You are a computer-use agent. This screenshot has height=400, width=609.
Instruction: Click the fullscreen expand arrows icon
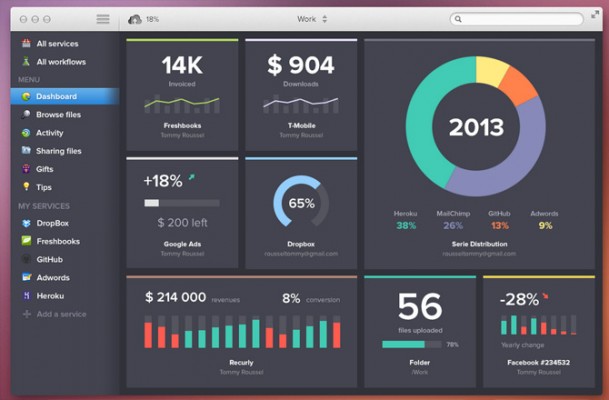pos(595,15)
